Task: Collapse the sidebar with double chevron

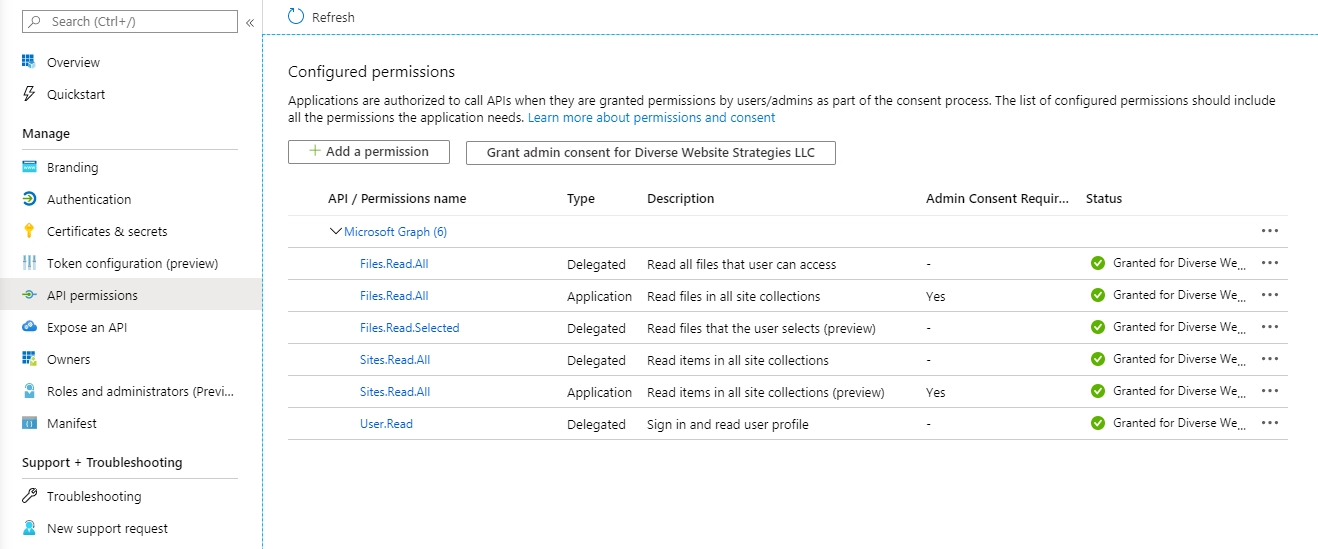Action: tap(250, 21)
